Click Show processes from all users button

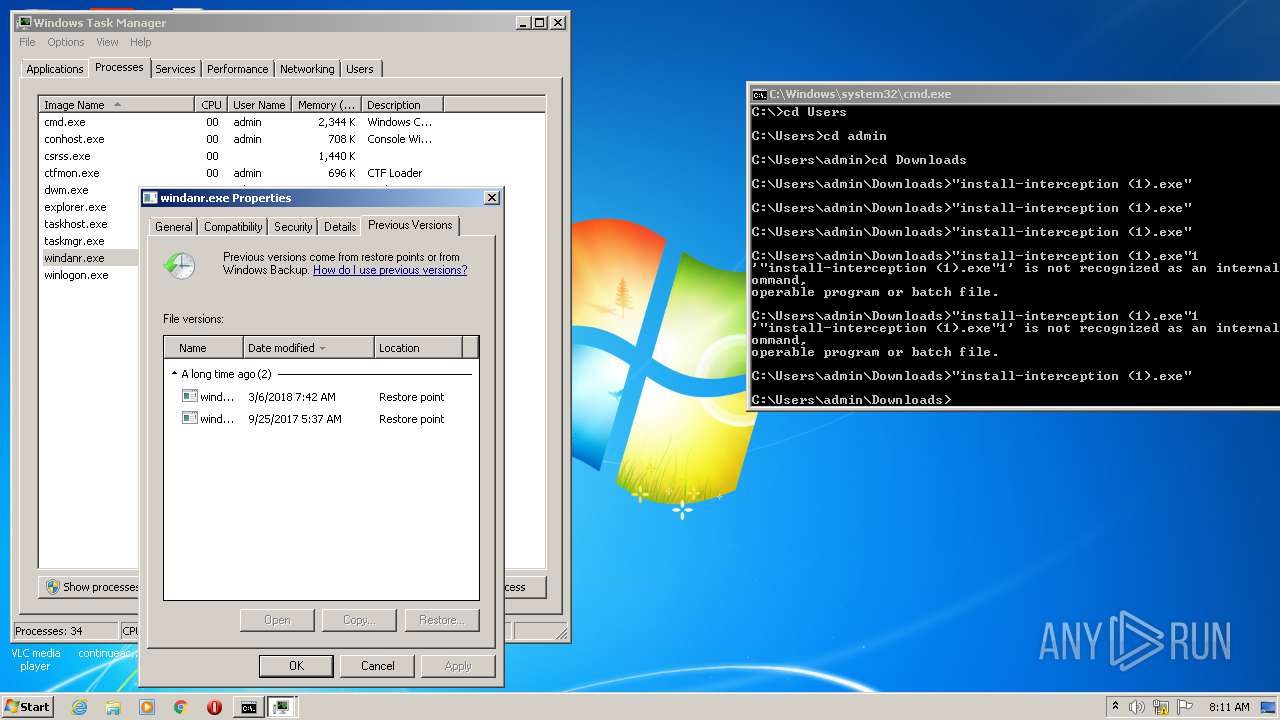(90, 587)
